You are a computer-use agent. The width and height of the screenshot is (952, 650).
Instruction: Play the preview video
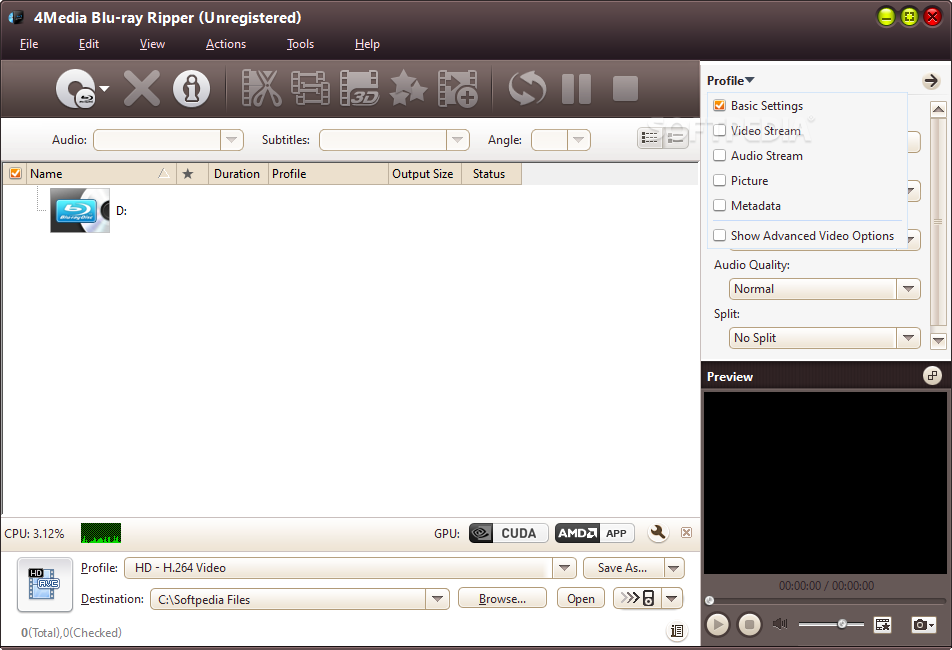717,624
